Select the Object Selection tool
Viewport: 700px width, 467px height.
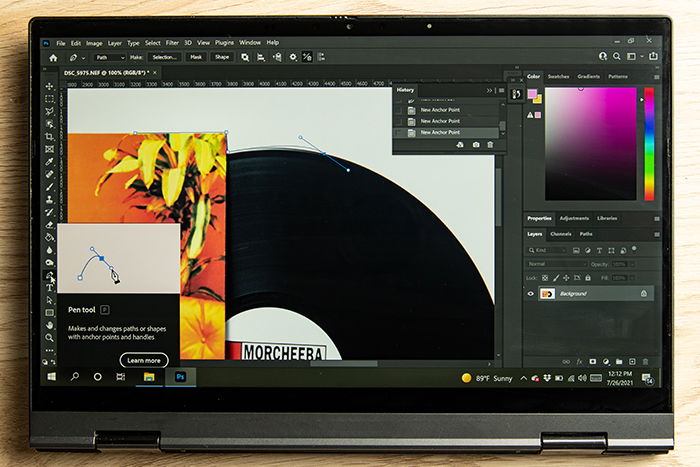(x=50, y=124)
